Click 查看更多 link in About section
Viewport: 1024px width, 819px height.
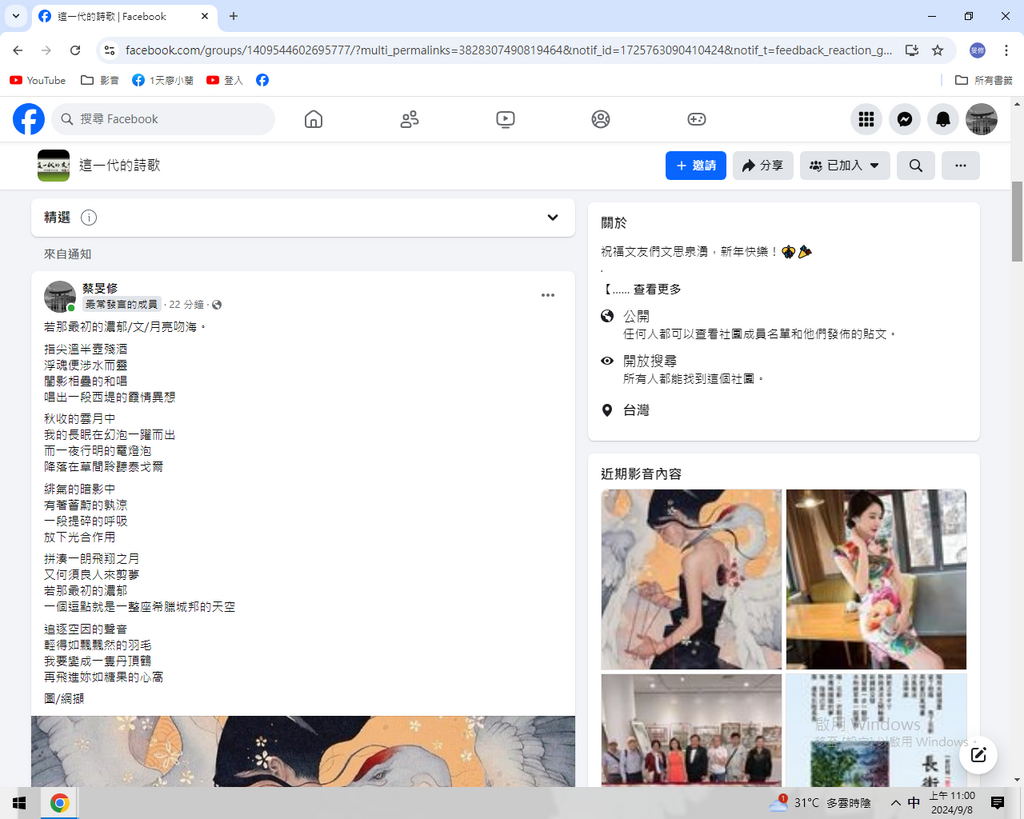coord(657,289)
